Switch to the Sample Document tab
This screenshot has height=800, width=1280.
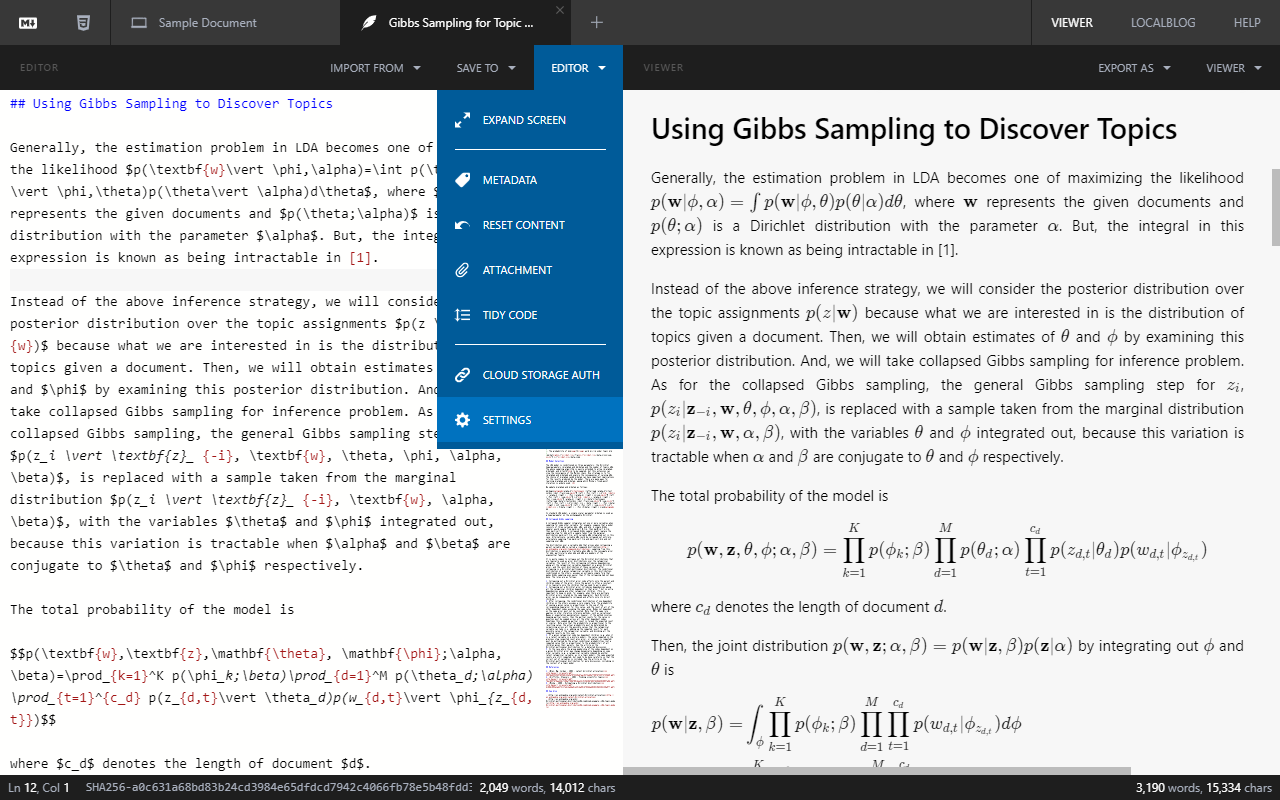tap(224, 22)
